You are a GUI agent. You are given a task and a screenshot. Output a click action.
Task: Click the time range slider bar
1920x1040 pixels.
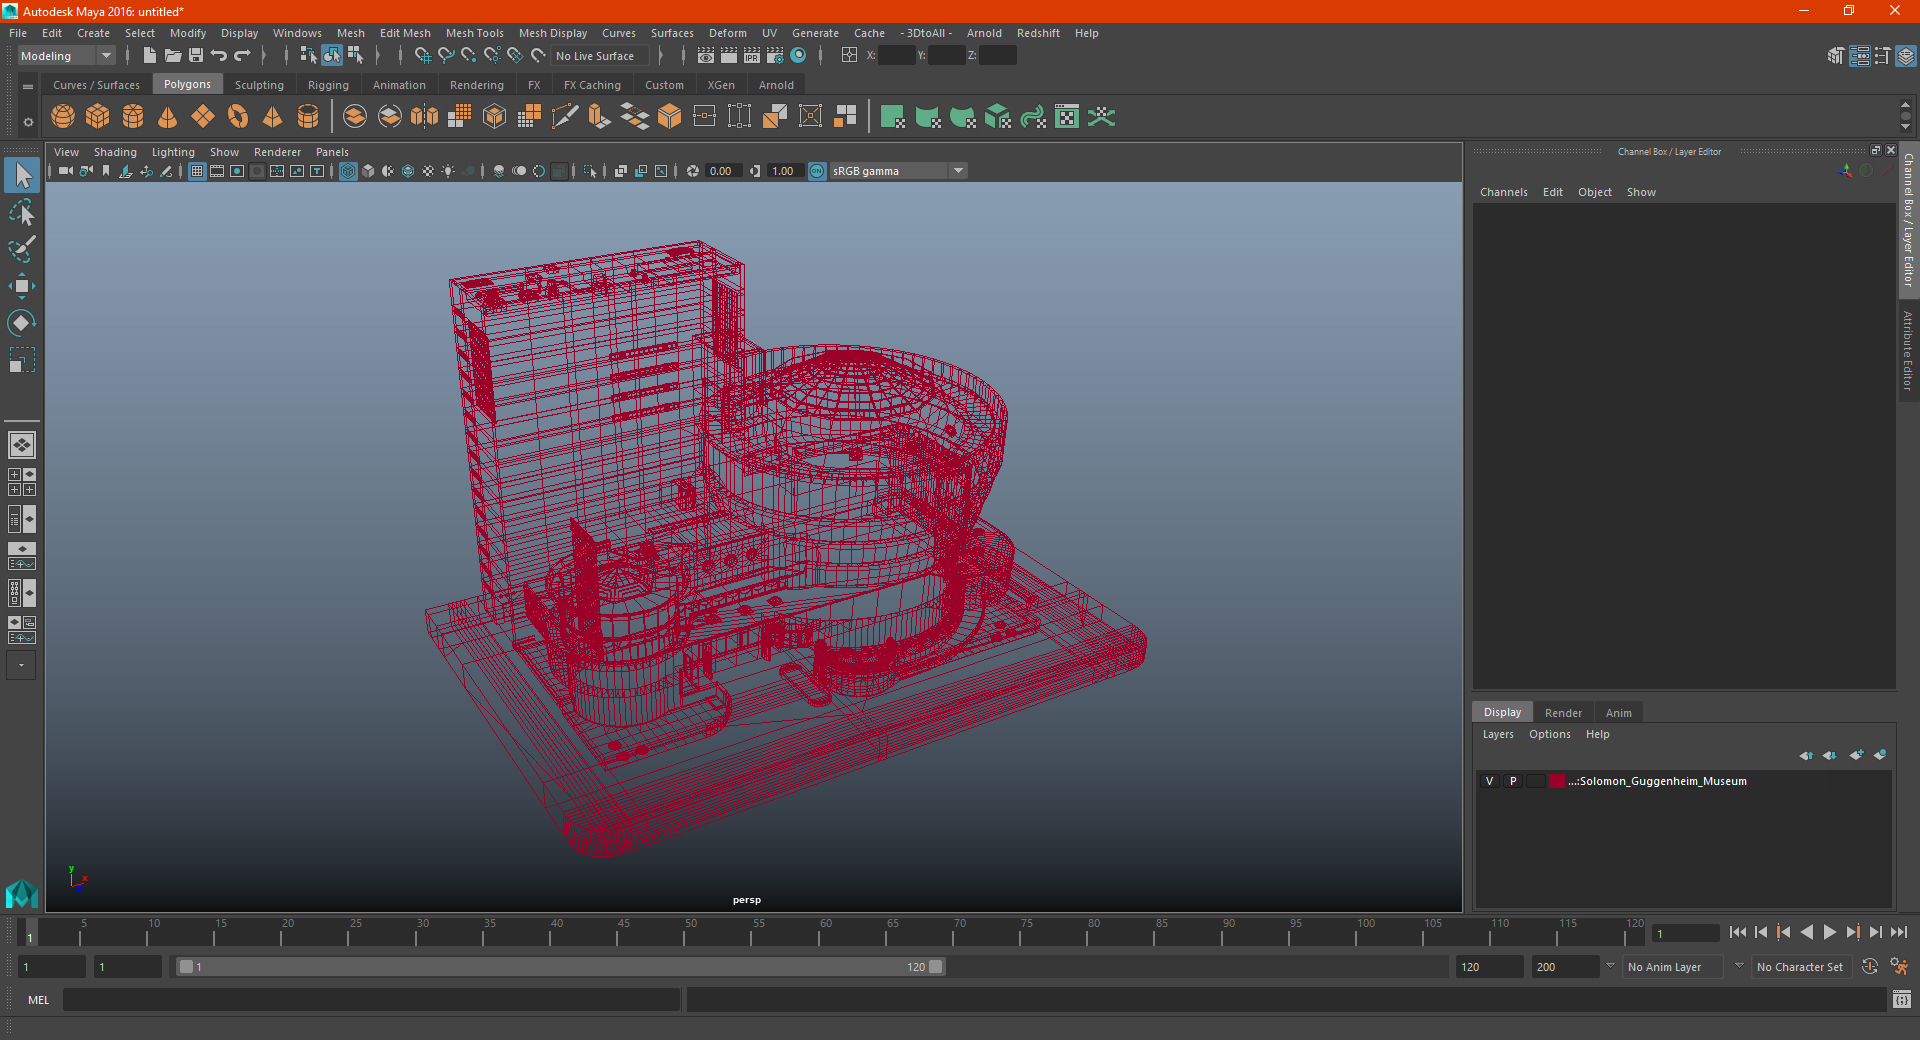[x=560, y=967]
